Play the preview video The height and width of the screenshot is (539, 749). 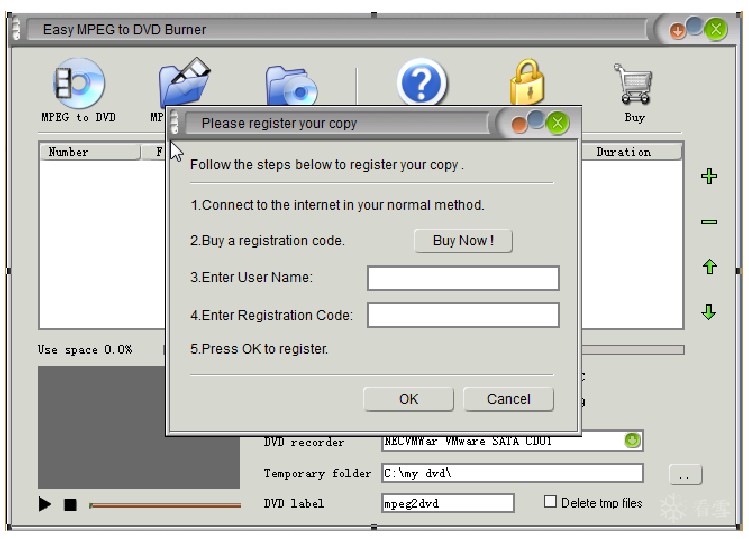(45, 504)
